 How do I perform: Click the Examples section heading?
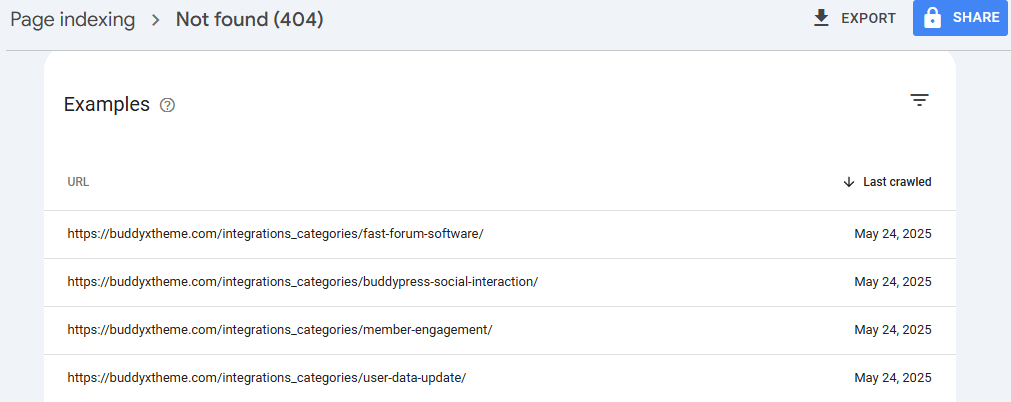(x=106, y=105)
